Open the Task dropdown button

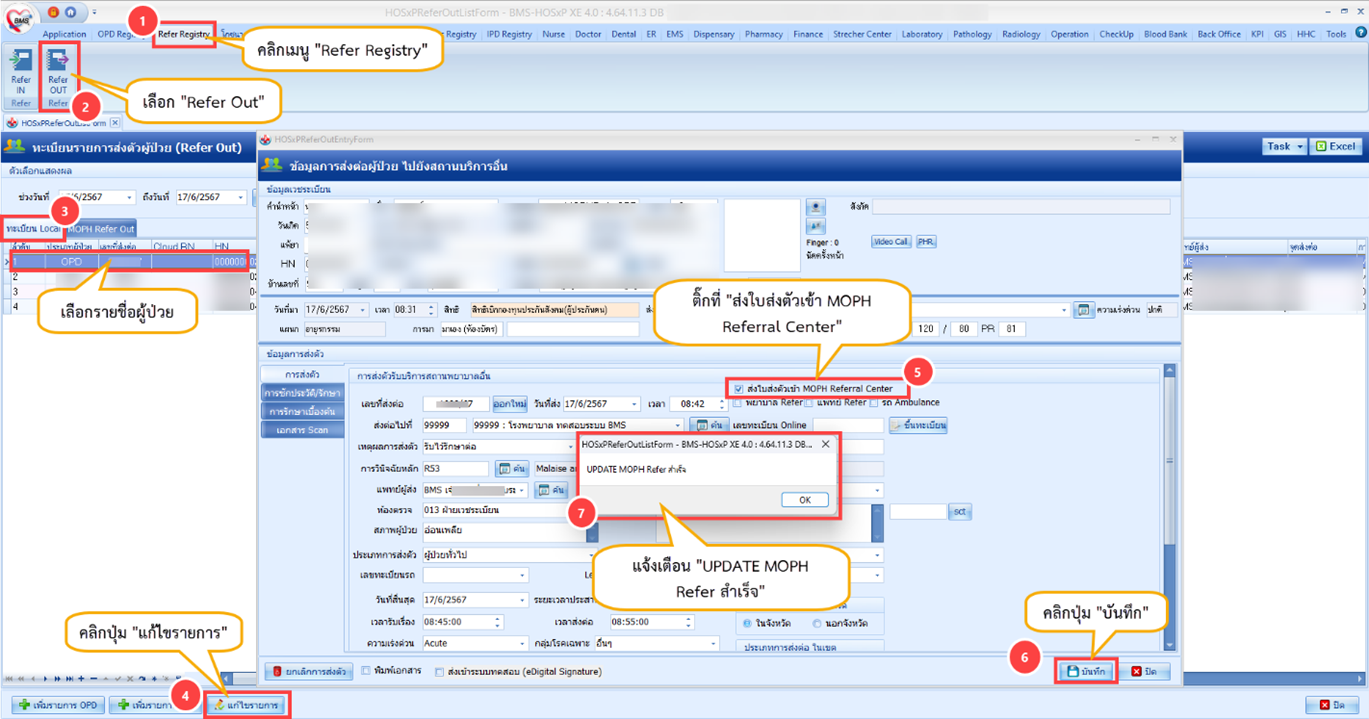(x=1285, y=146)
